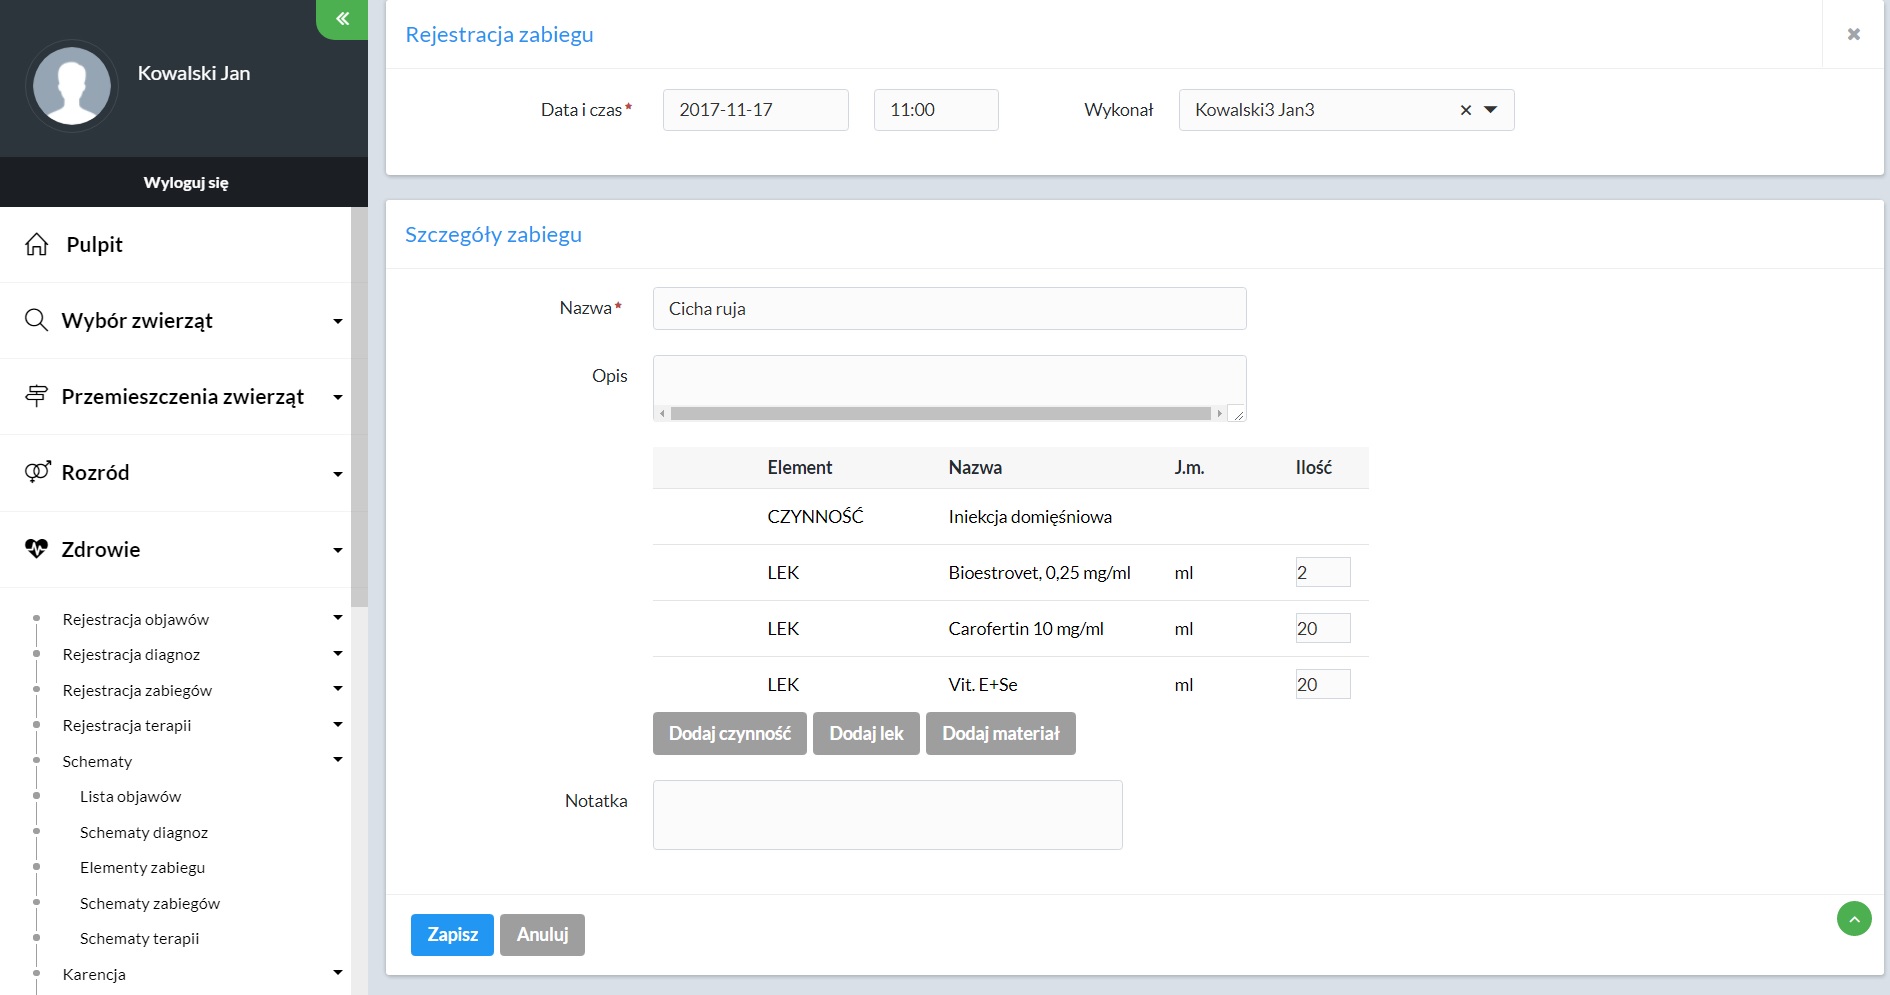Expand the Przemieszczenia zwierząt menu arrow
1890x995 pixels.
[338, 397]
